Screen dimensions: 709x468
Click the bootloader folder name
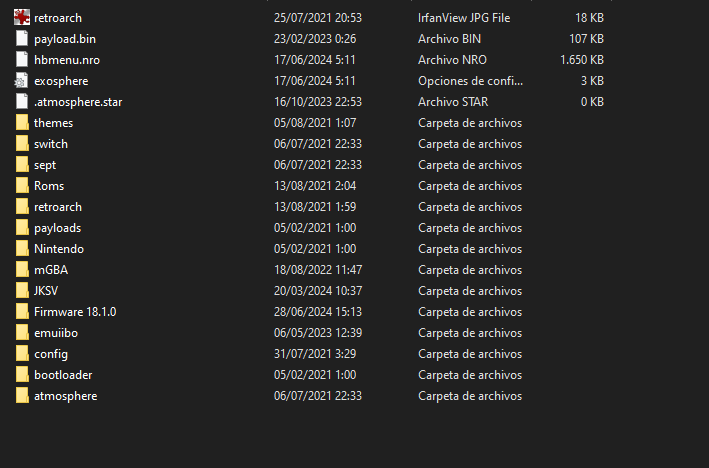(x=63, y=374)
